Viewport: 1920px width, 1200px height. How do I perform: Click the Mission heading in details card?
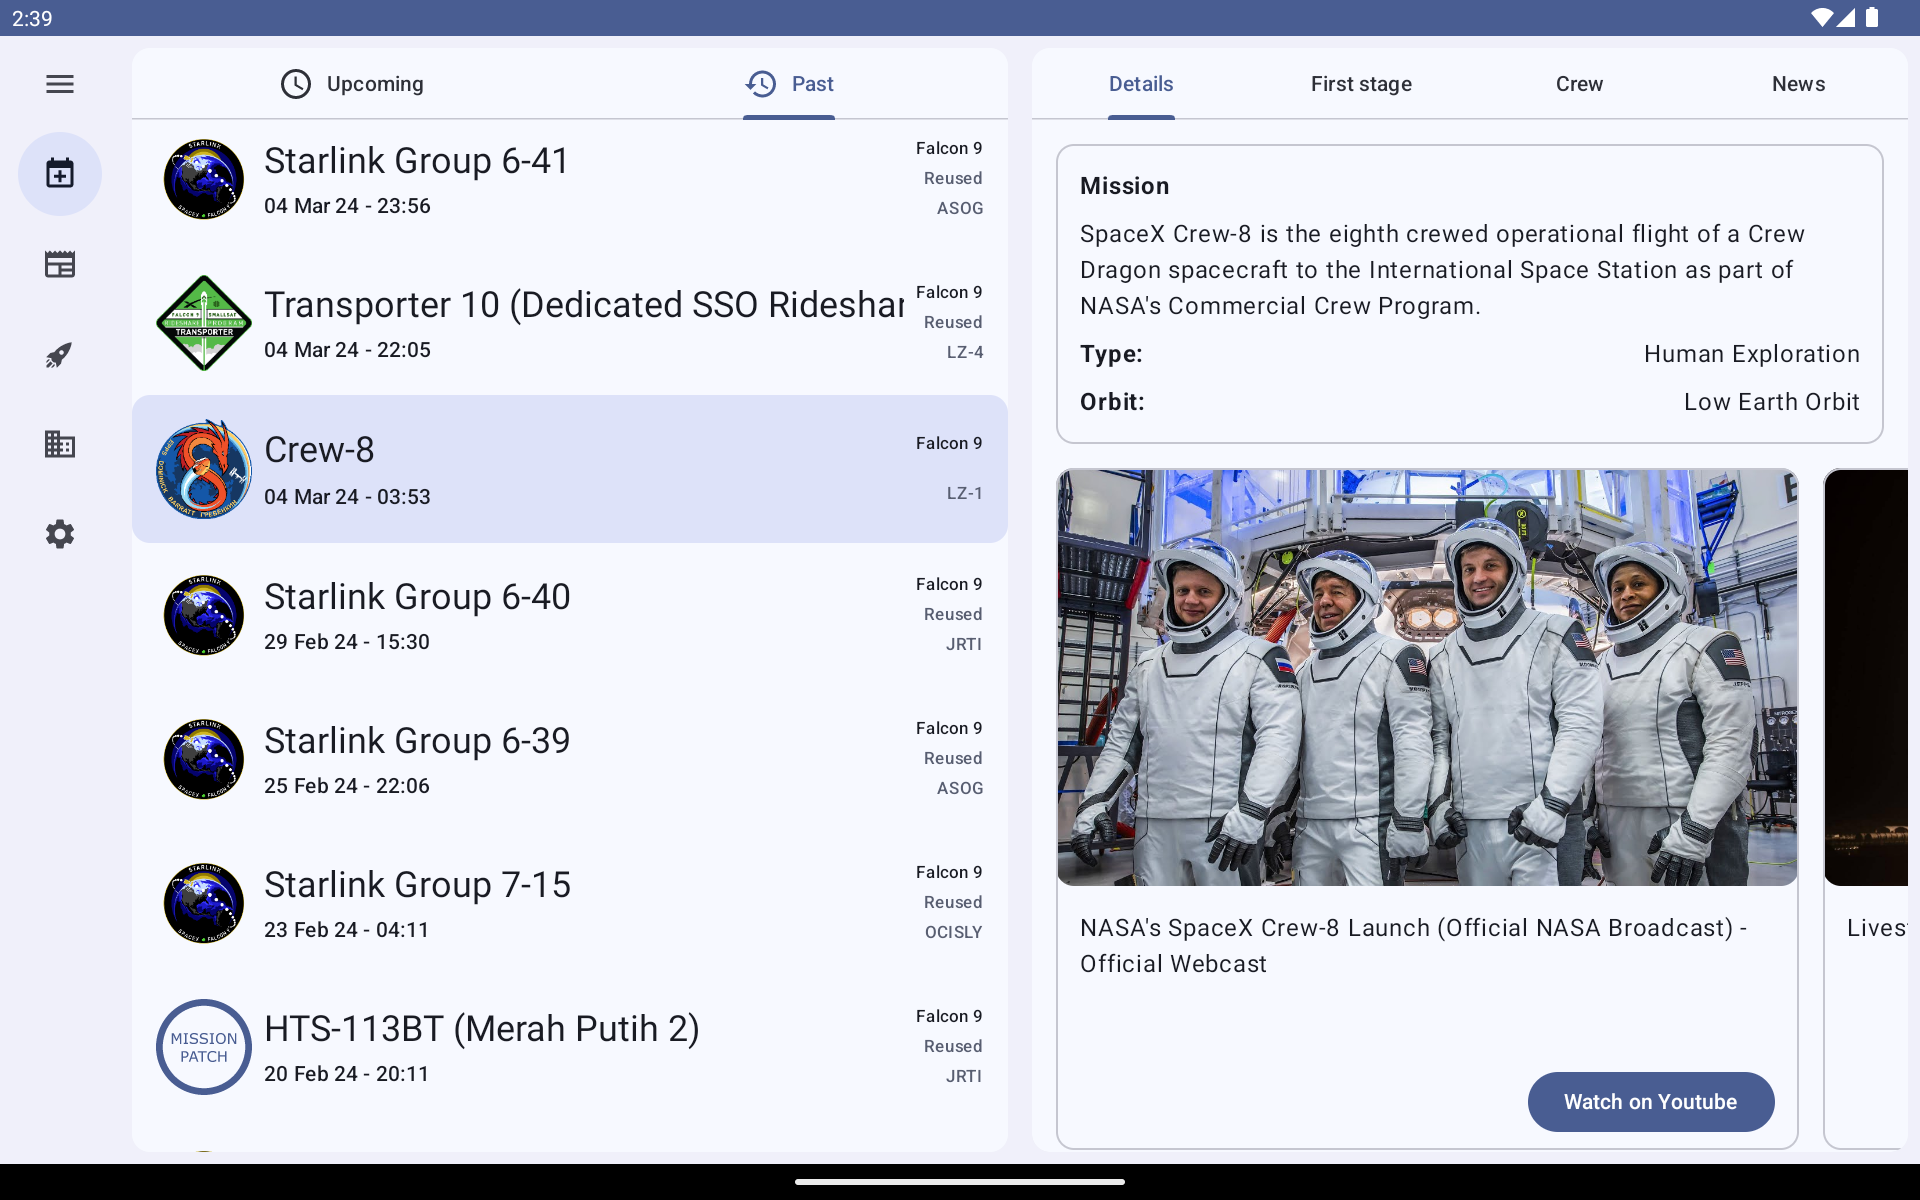pyautogui.click(x=1125, y=186)
